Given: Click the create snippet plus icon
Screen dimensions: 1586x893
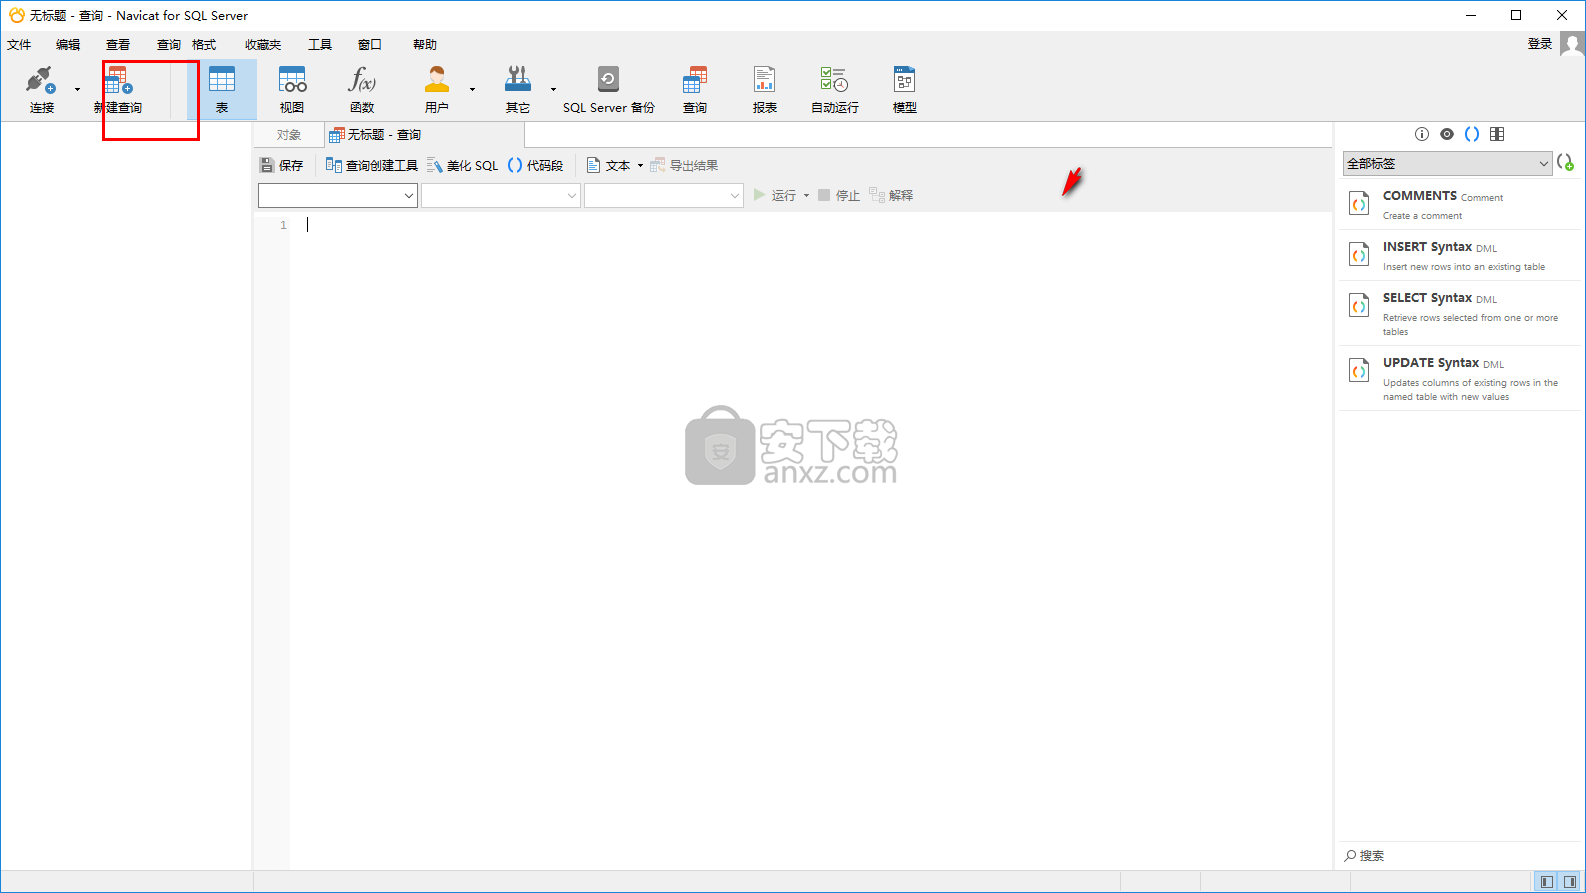Looking at the screenshot, I should [1565, 162].
